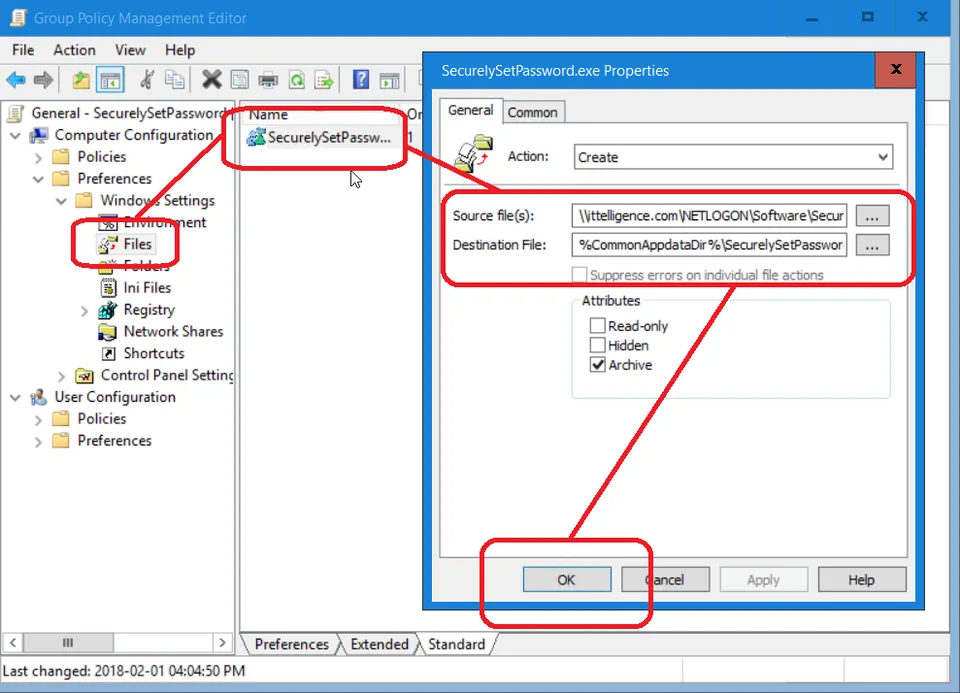Select the Files tree item
The width and height of the screenshot is (960, 693).
click(x=137, y=244)
